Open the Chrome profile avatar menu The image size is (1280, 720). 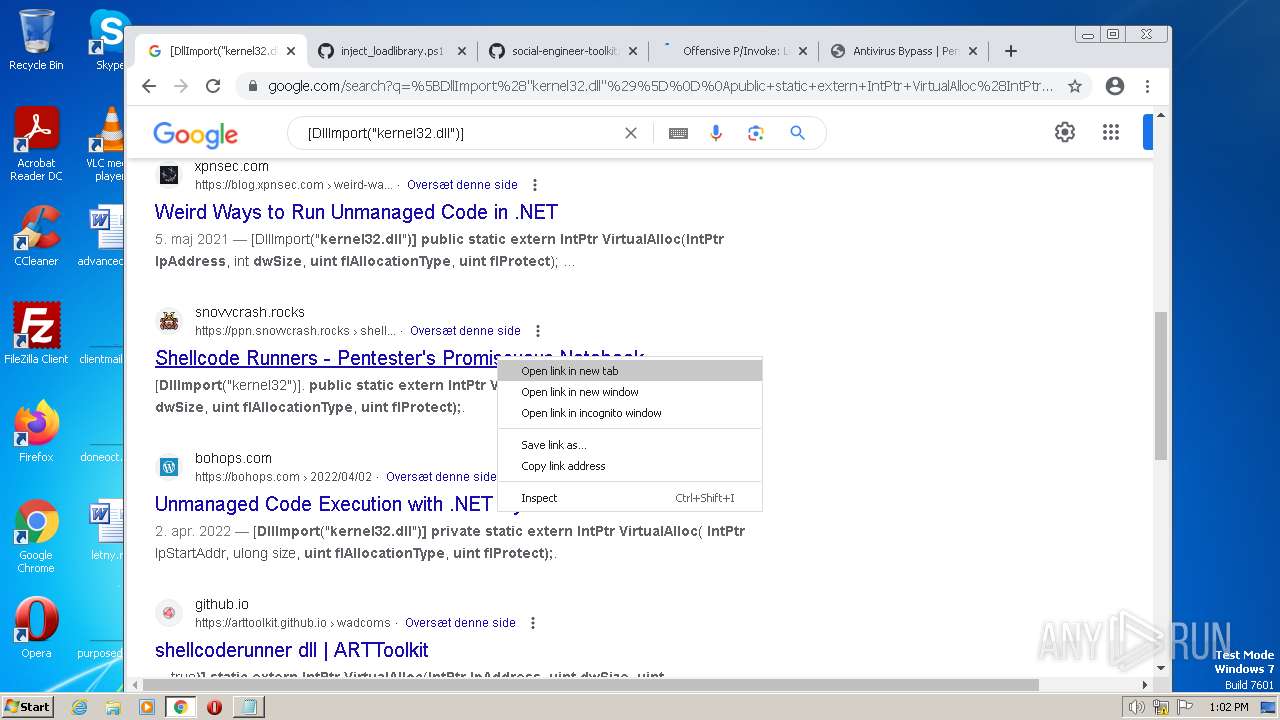click(1115, 86)
